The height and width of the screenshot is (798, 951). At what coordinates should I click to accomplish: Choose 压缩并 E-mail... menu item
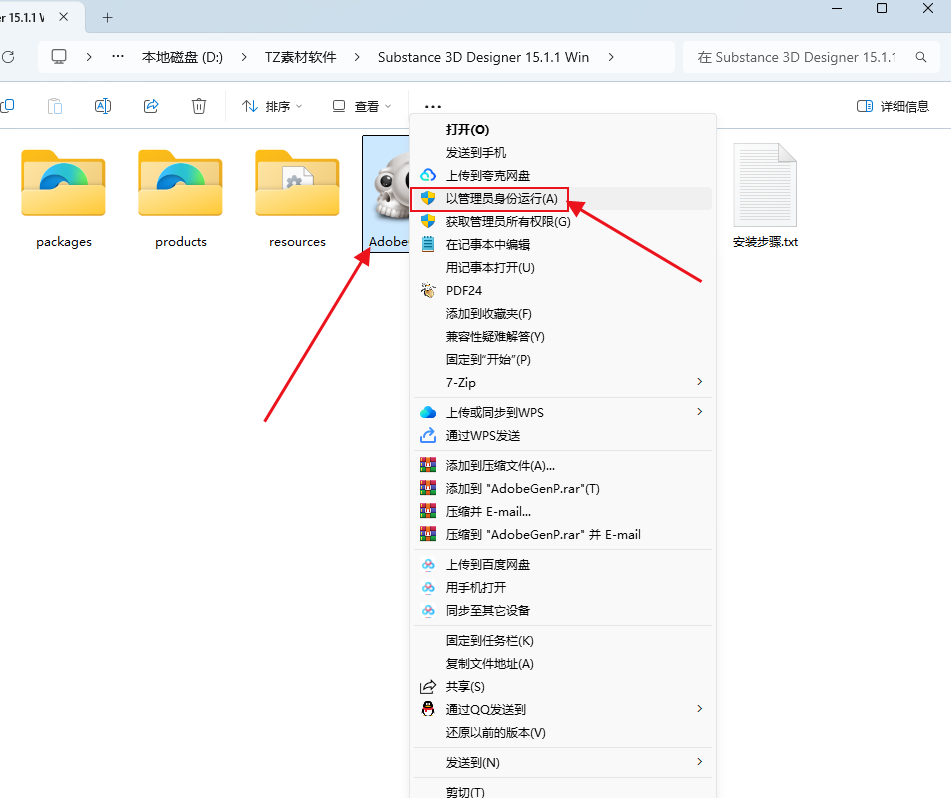[563, 512]
